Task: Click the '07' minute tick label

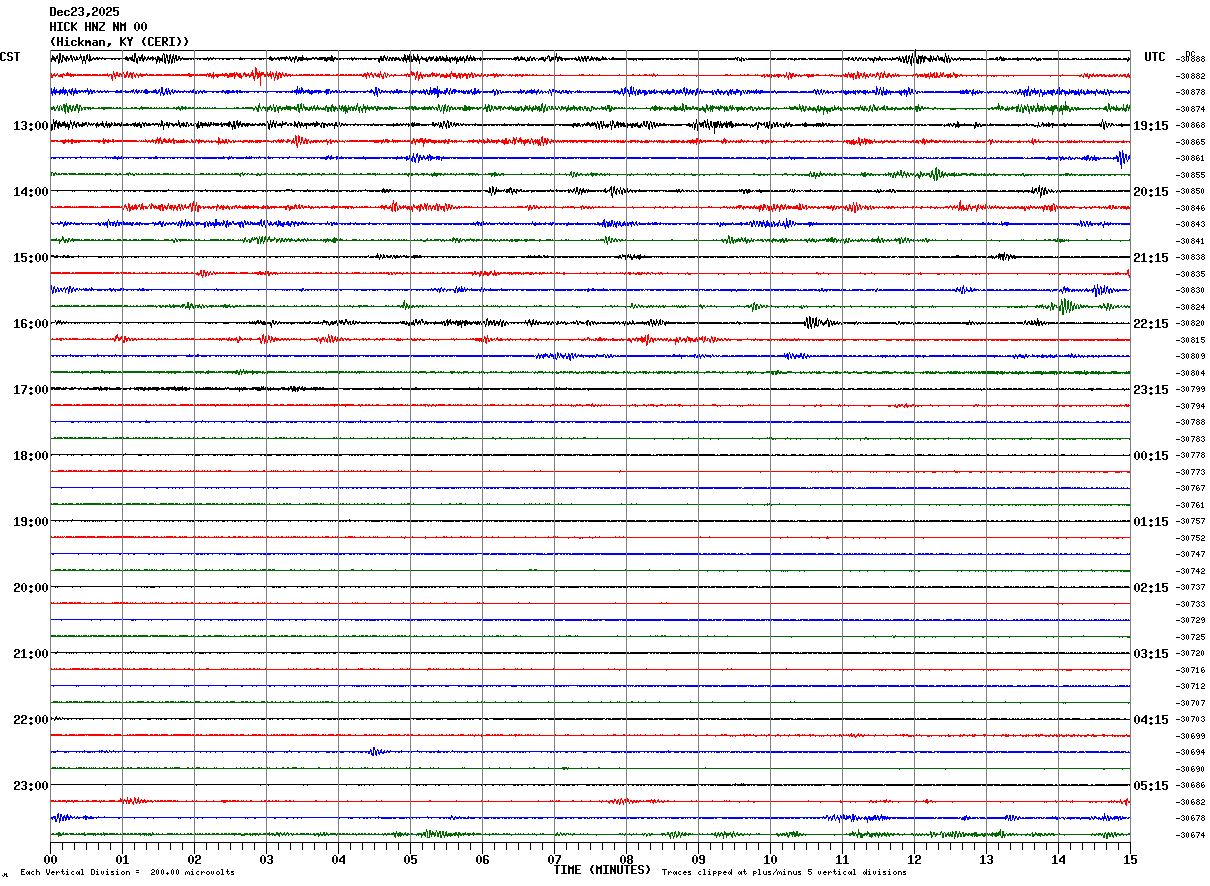Action: 554,859
